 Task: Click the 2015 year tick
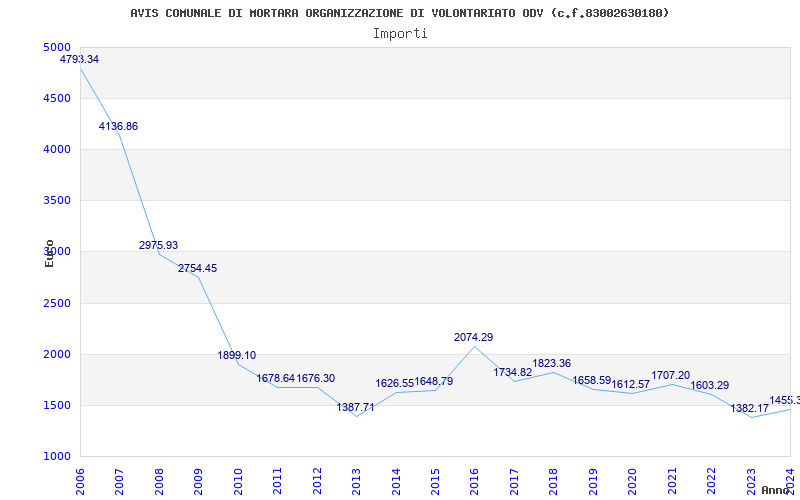click(435, 481)
